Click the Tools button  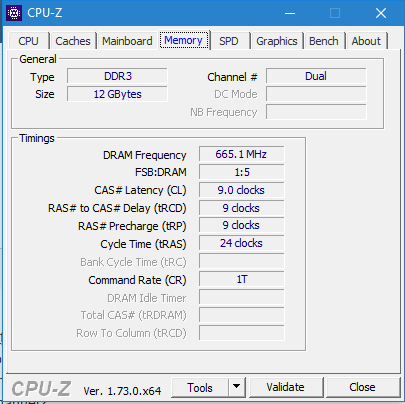click(200, 387)
